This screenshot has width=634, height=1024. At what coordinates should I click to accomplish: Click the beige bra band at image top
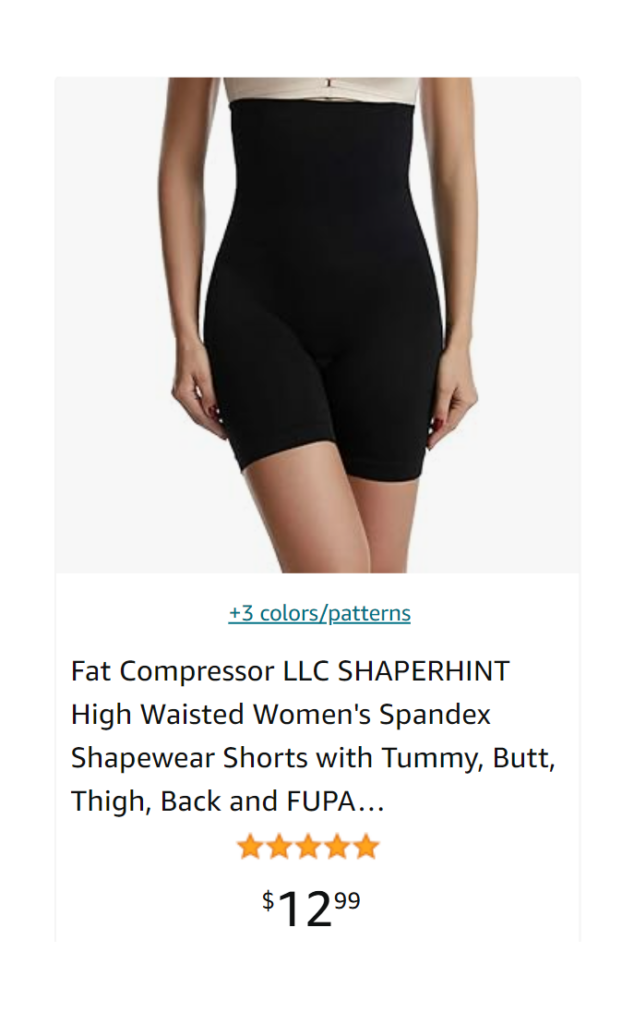coord(321,89)
